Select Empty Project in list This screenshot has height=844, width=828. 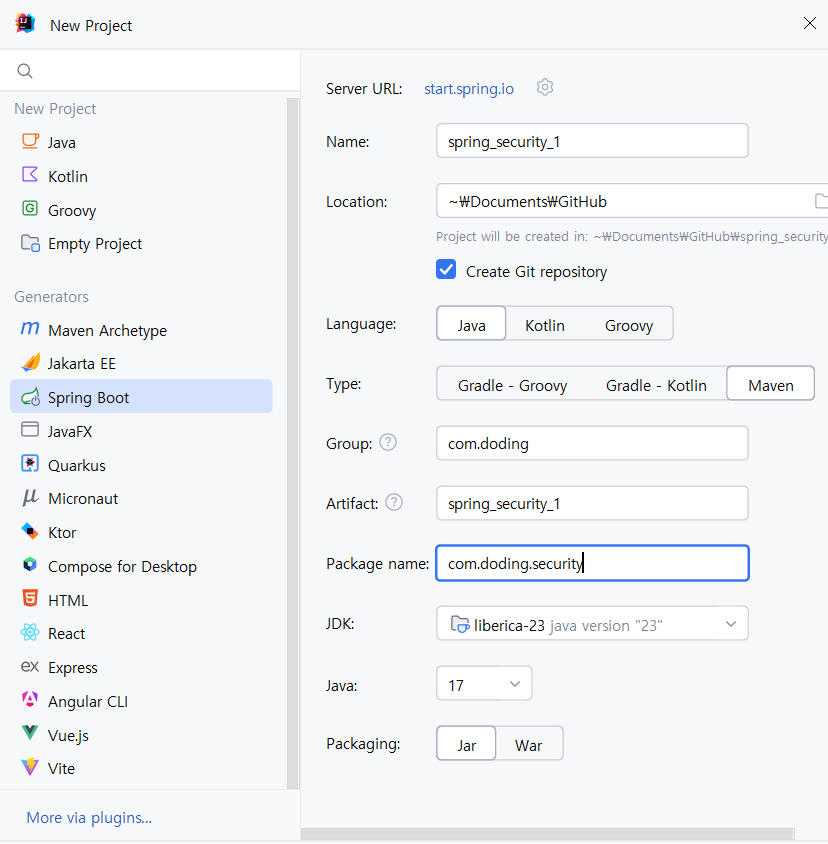pyautogui.click(x=141, y=243)
